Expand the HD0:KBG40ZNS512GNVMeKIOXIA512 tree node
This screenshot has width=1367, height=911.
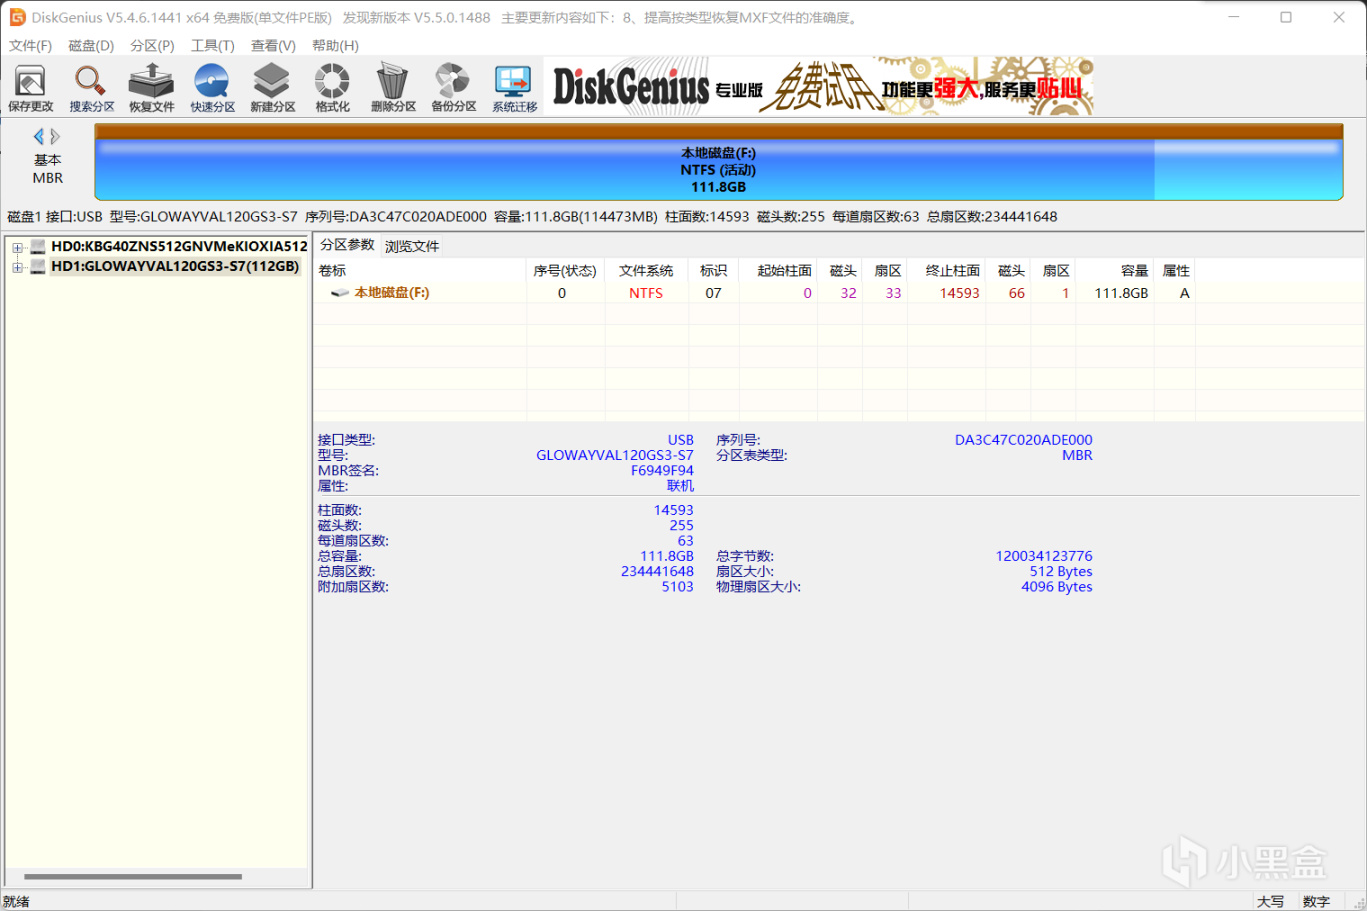click(x=17, y=247)
